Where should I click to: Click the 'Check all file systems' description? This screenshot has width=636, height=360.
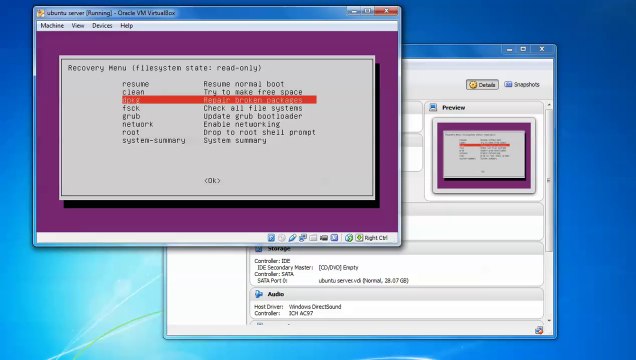253,108
